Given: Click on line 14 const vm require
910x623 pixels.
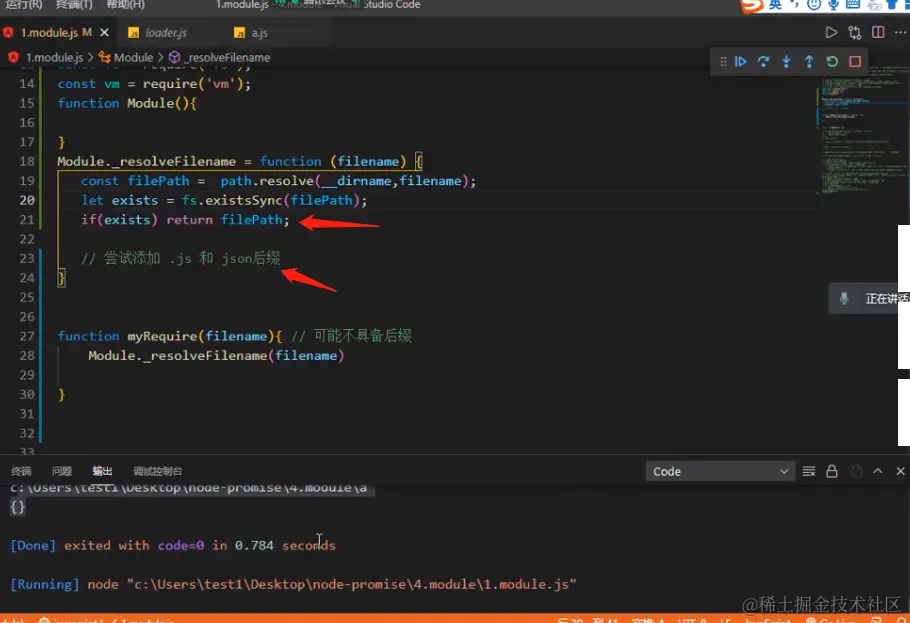Looking at the screenshot, I should click(x=154, y=84).
